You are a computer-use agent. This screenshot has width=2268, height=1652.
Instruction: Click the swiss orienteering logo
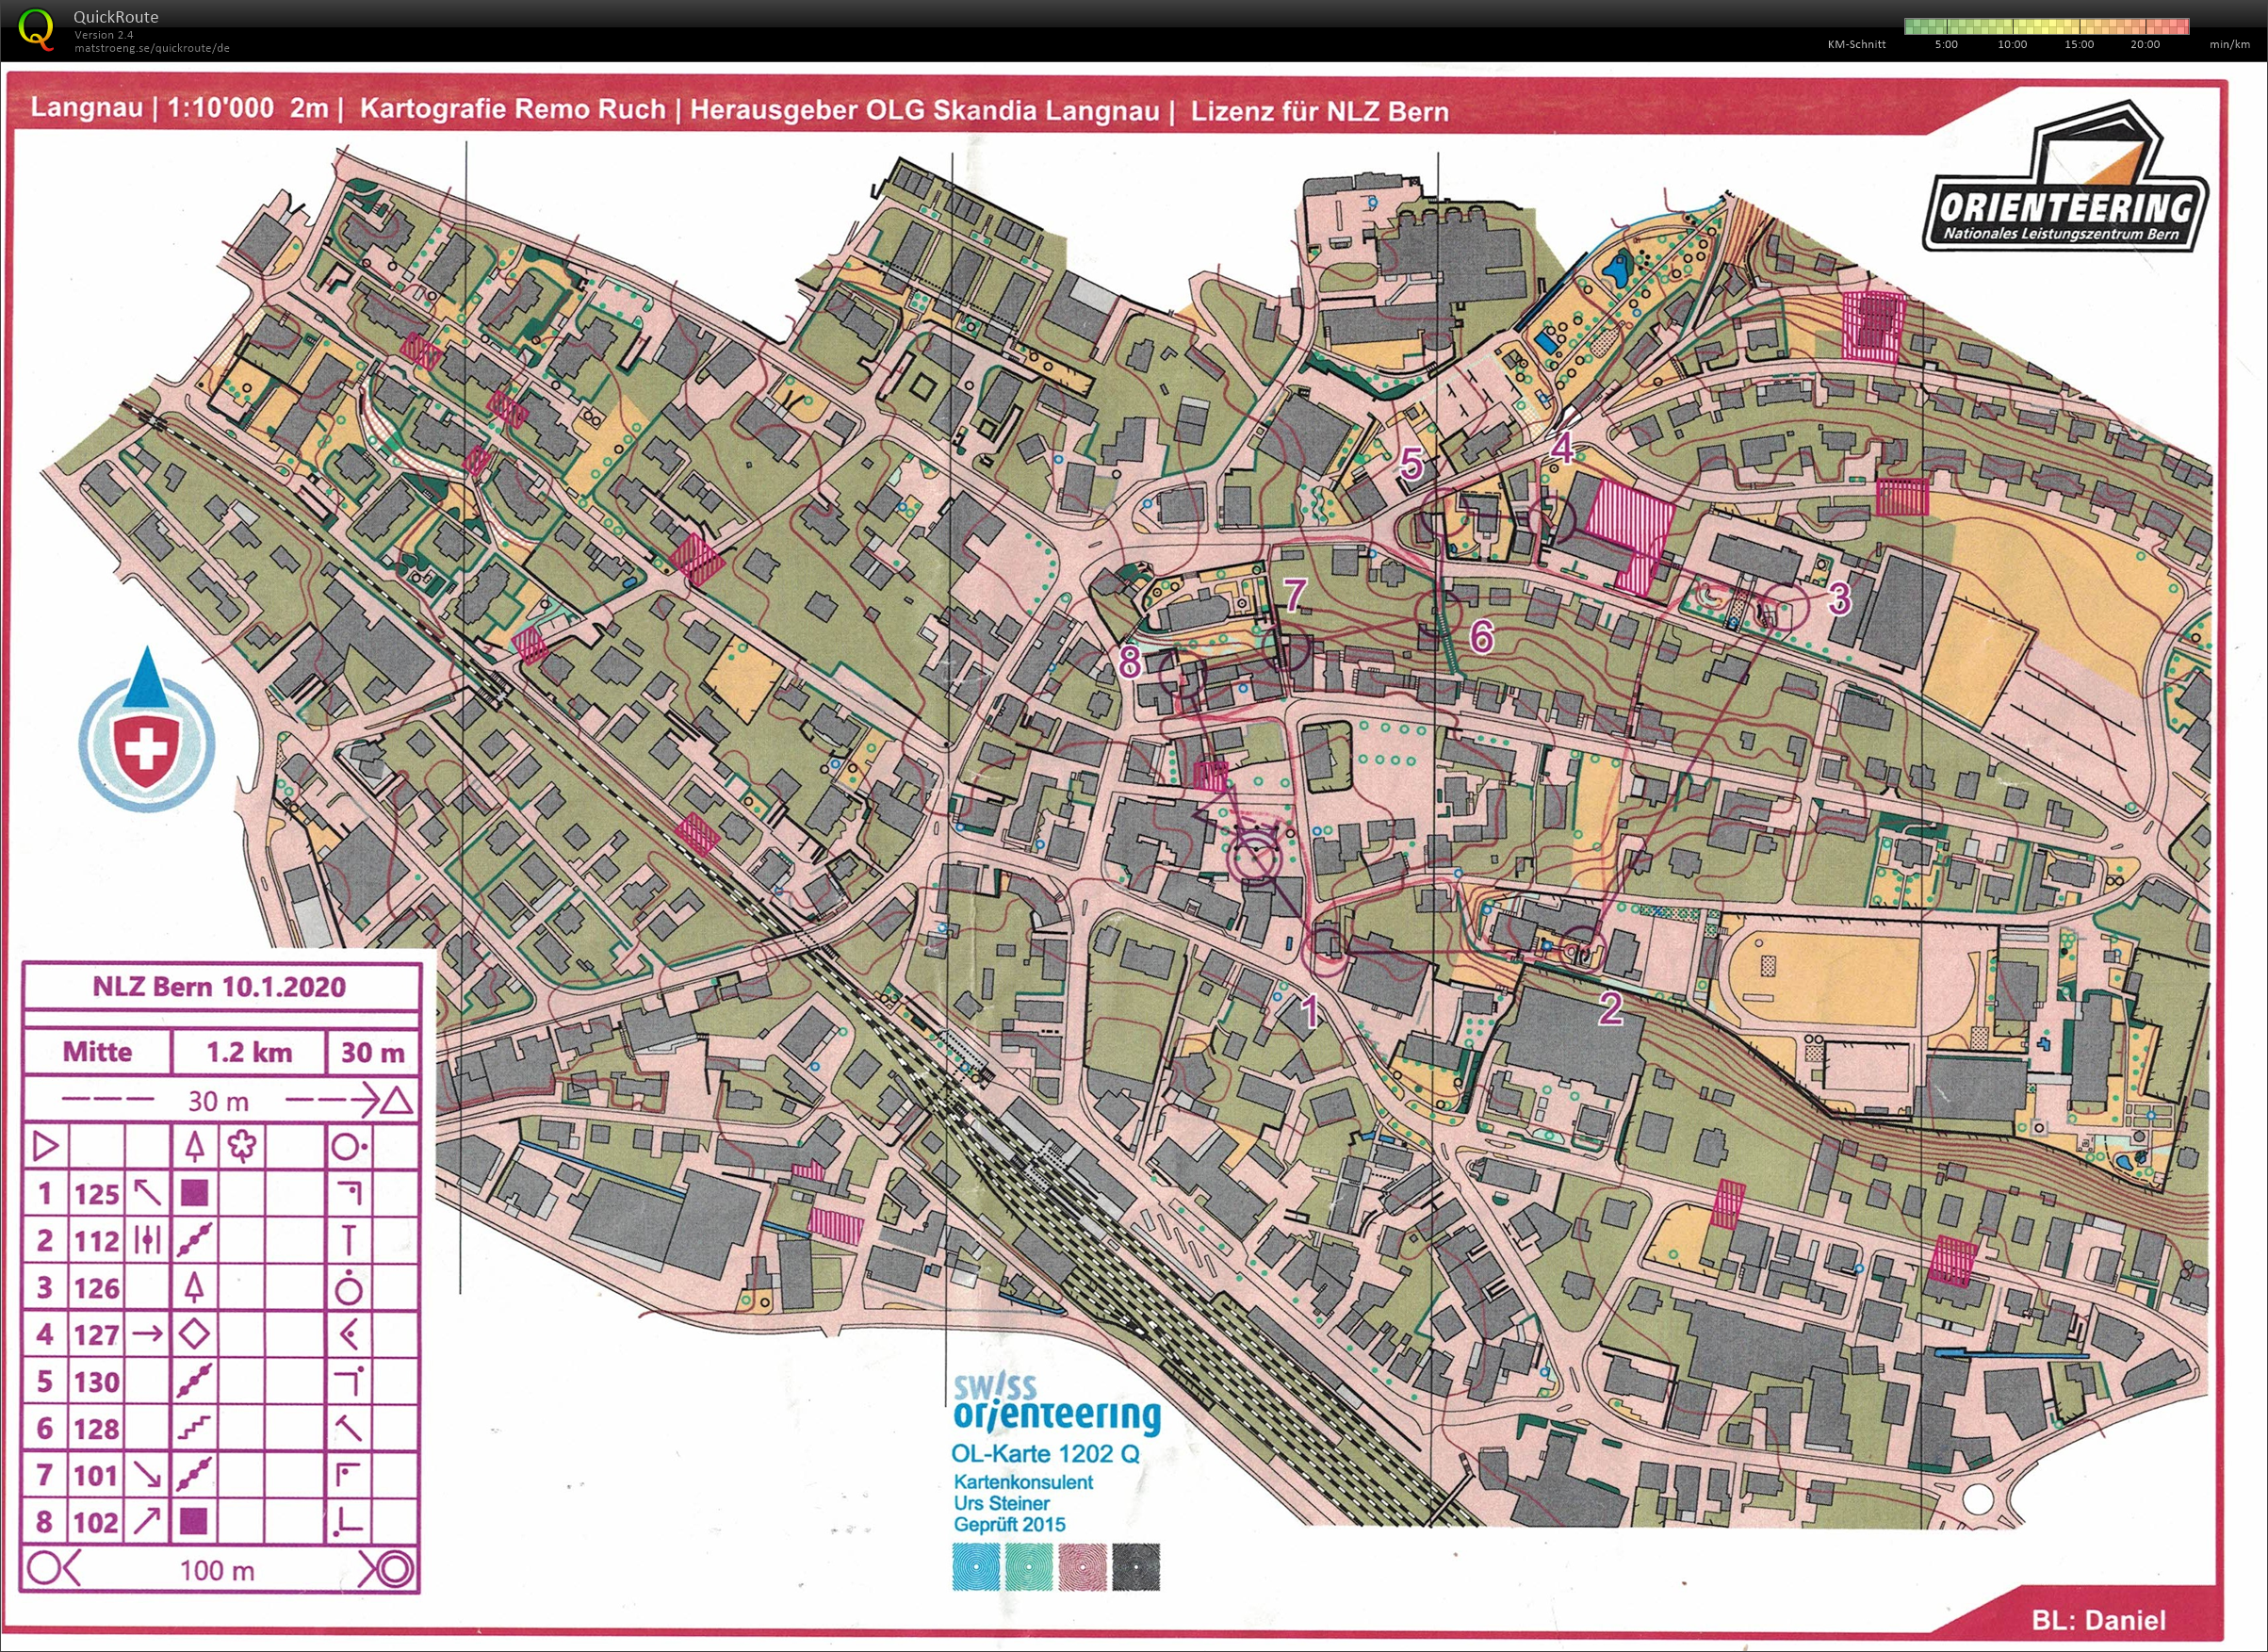click(1056, 1404)
